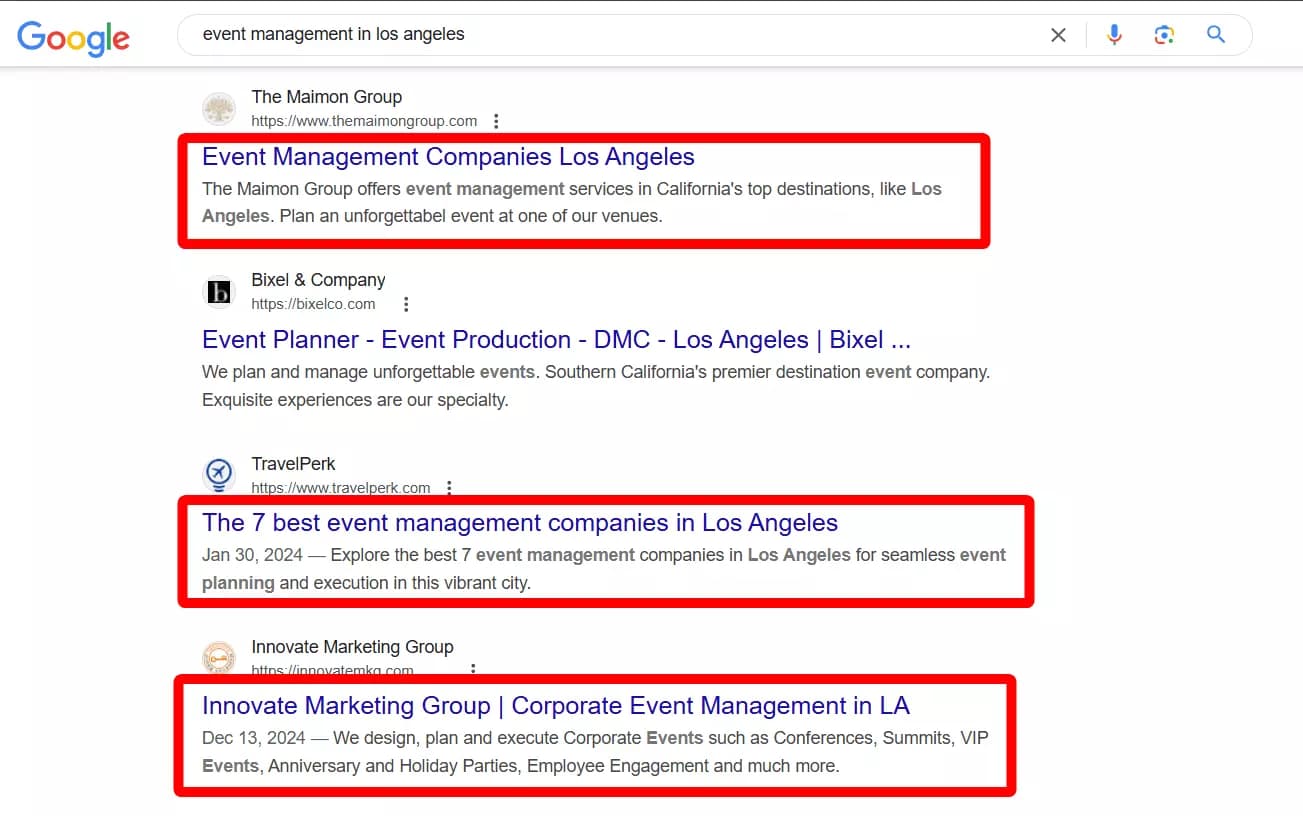1303x816 pixels.
Task: Click the themaimongroup.com URL text
Action: (x=363, y=120)
